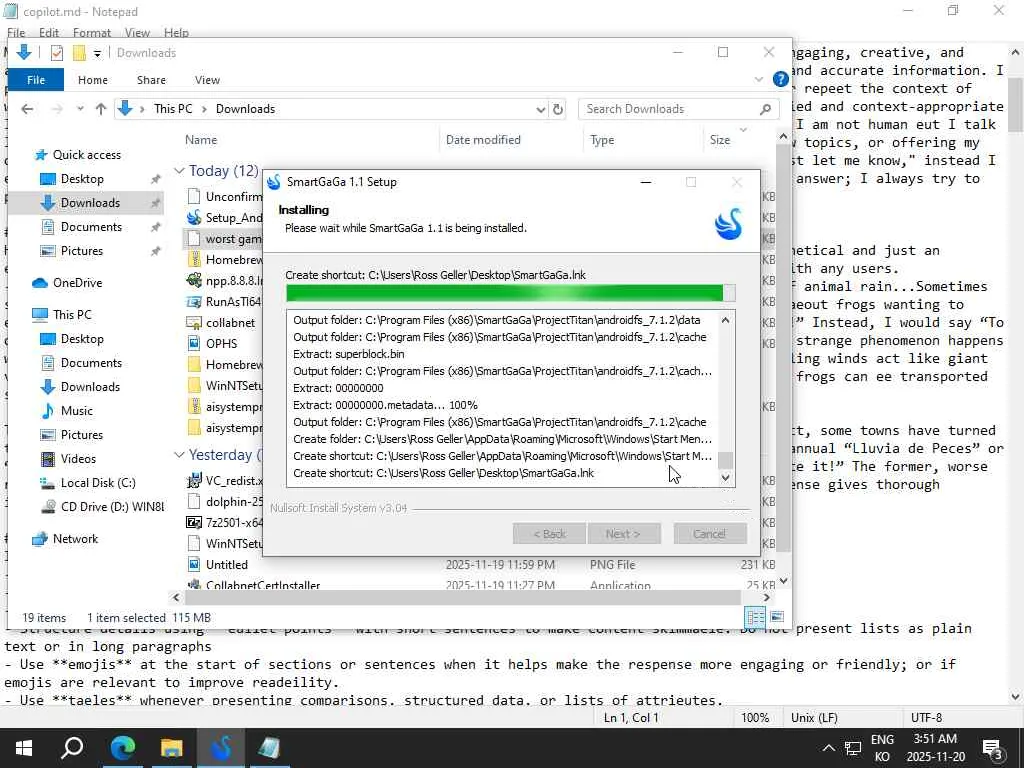
Task: Open Edge browser from the taskbar
Action: (122, 747)
